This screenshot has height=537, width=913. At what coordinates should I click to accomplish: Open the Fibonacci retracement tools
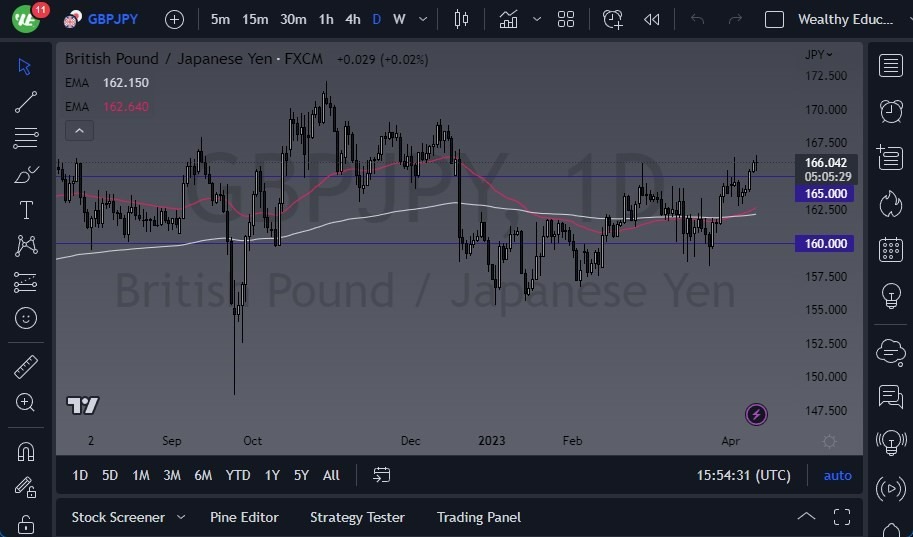coord(26,138)
